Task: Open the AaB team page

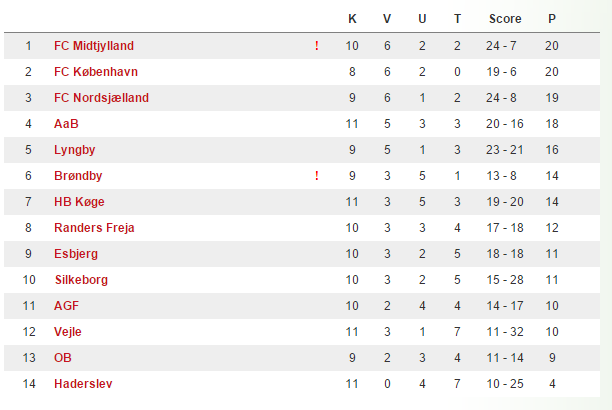Action: point(66,124)
